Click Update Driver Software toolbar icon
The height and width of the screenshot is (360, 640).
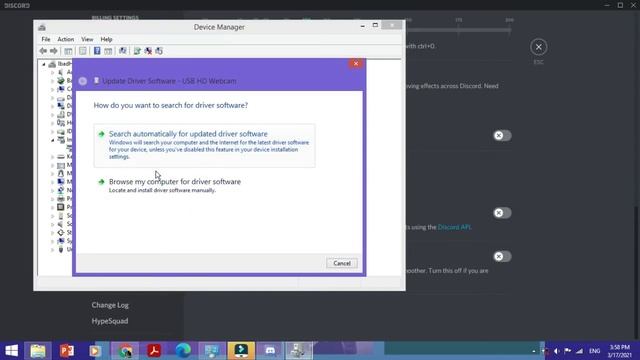(137, 51)
